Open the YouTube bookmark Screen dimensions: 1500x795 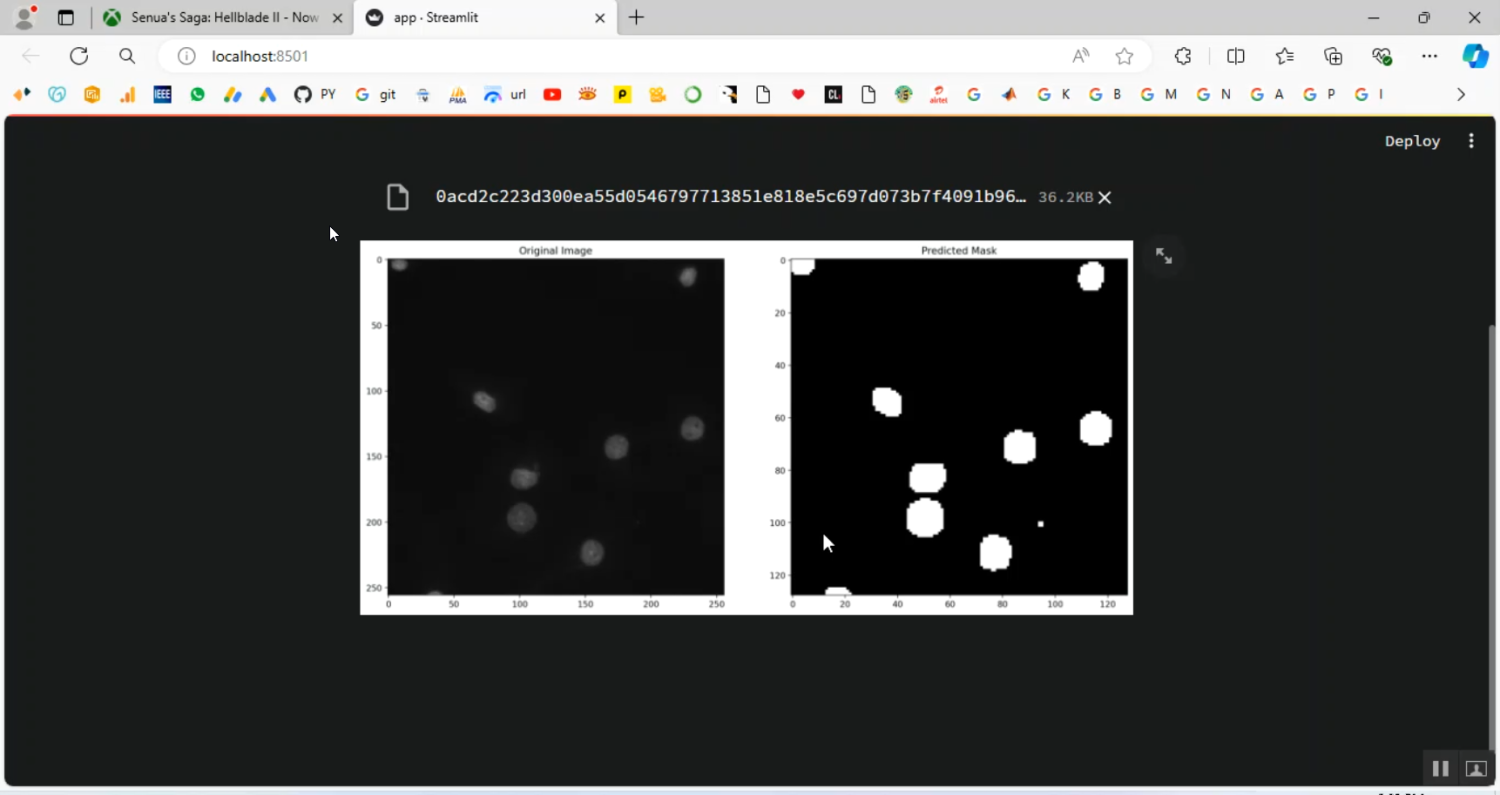pos(552,95)
